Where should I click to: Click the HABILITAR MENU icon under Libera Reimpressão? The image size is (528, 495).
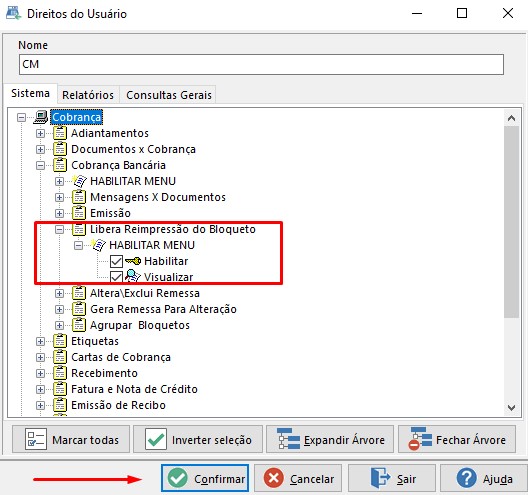[99, 245]
